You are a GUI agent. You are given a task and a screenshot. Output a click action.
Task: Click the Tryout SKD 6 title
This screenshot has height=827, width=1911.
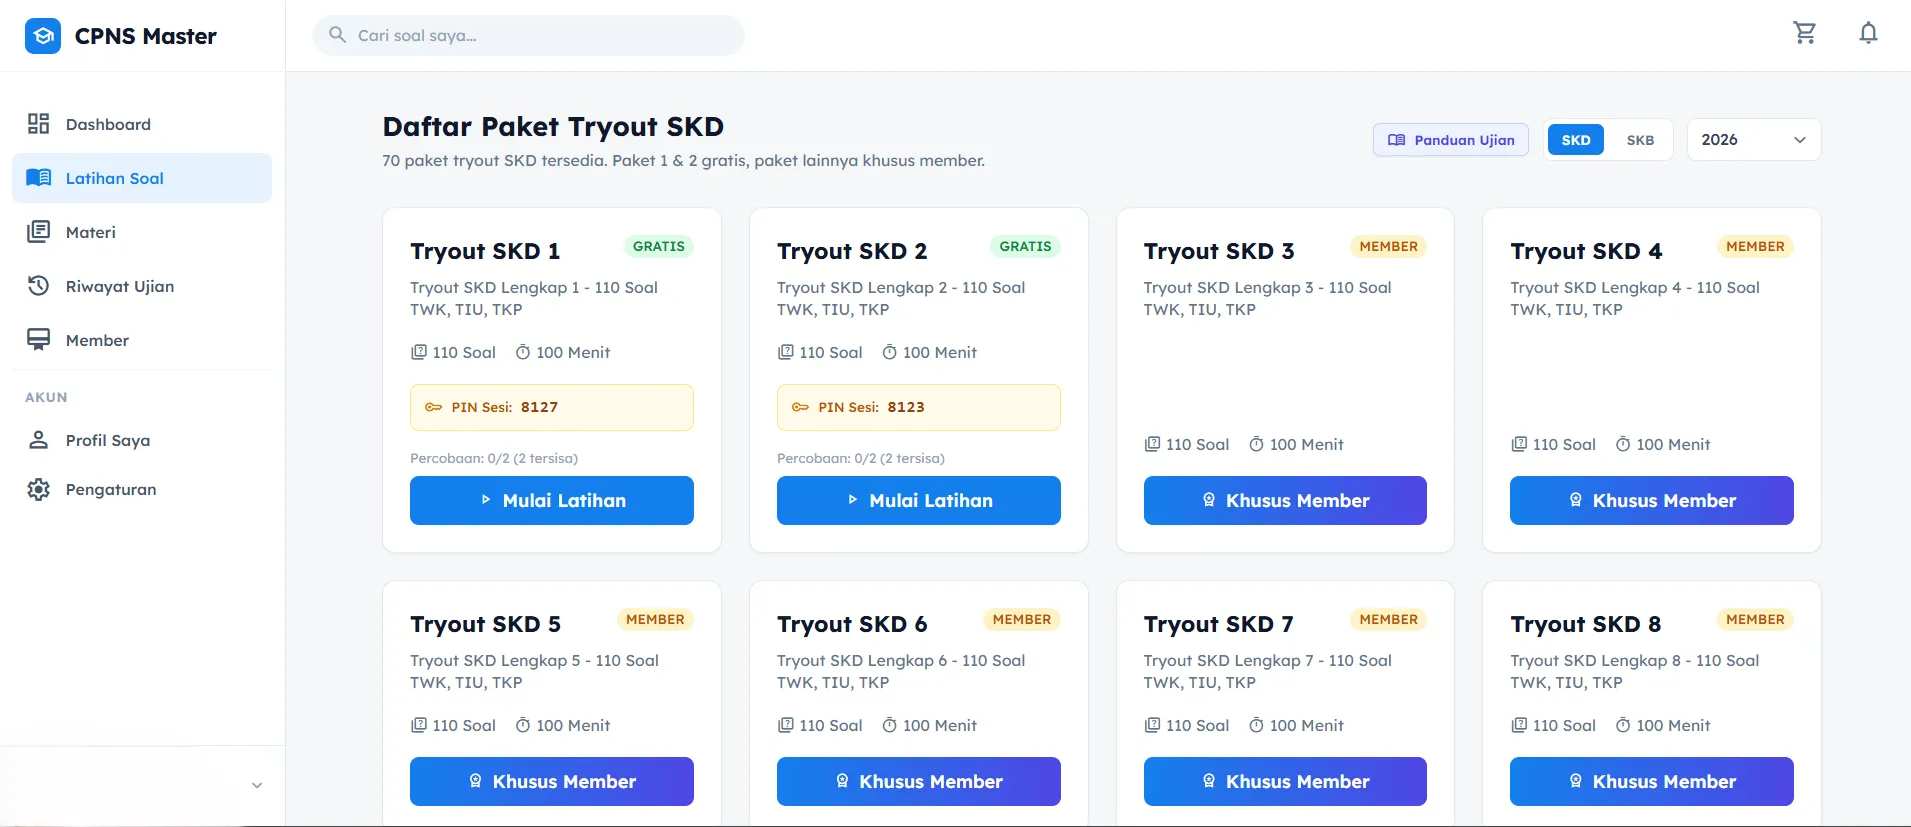pos(852,624)
